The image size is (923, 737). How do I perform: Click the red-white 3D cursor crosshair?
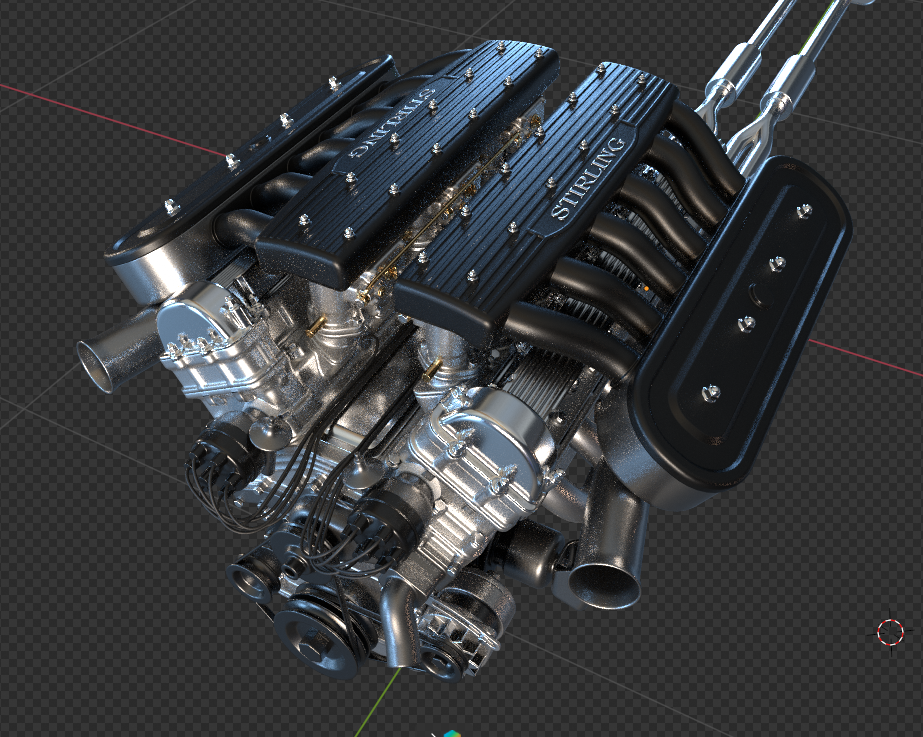891,633
